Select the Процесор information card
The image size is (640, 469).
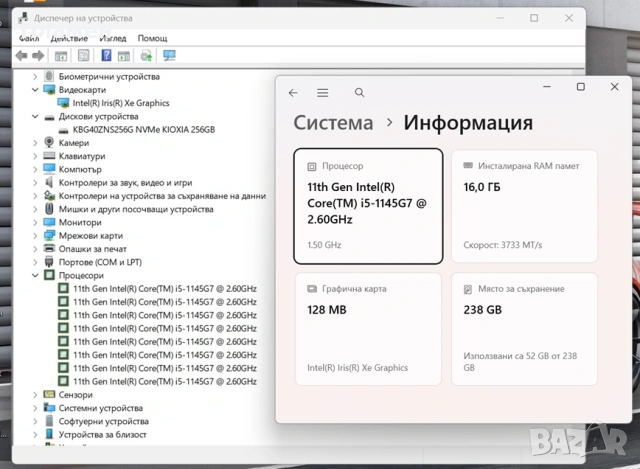(x=368, y=206)
